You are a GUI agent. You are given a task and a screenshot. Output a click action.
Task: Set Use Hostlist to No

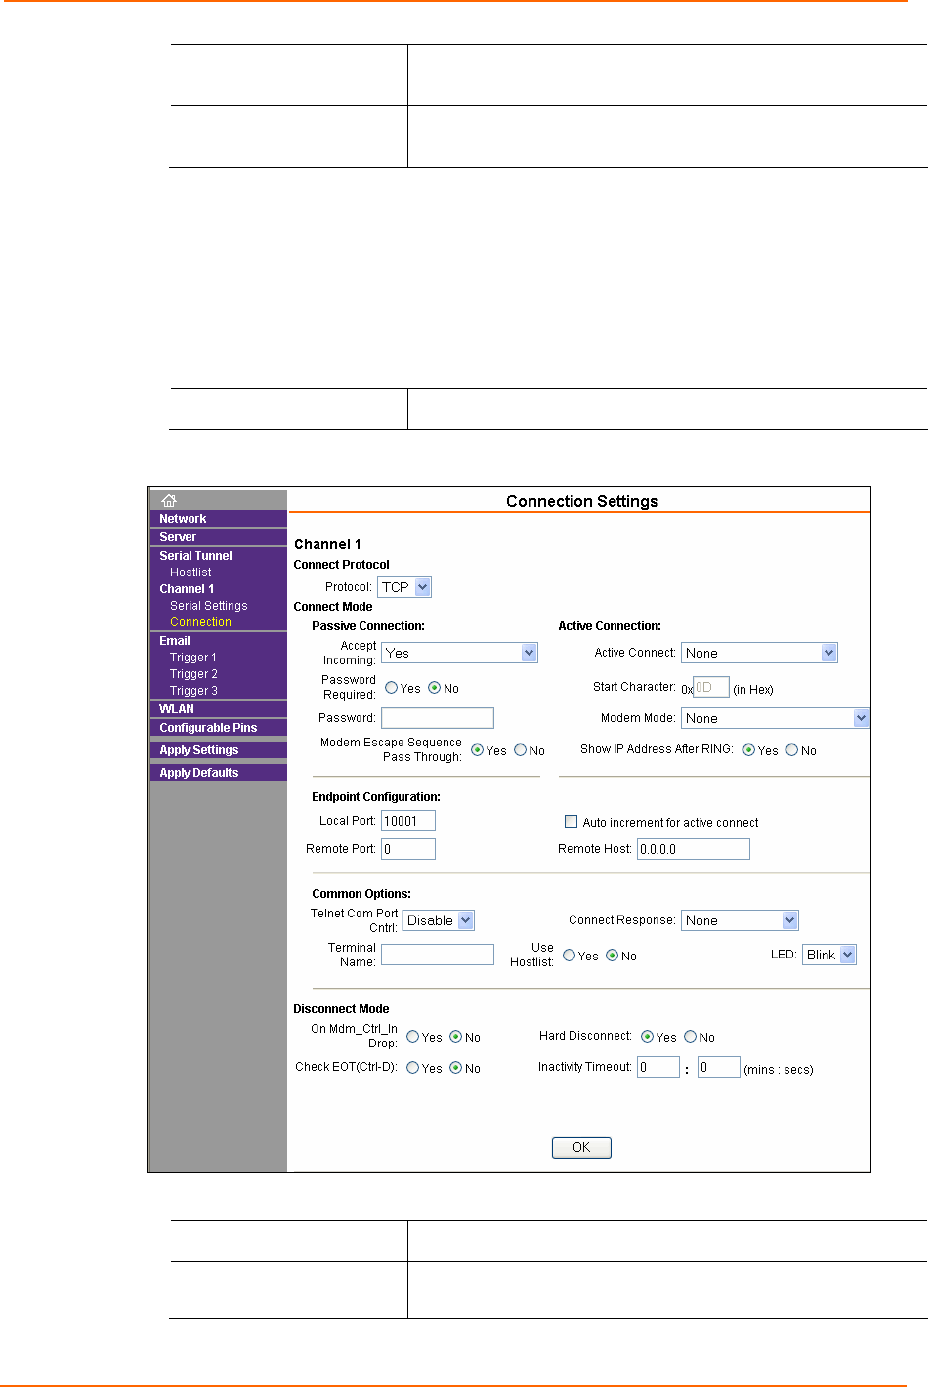tap(612, 955)
